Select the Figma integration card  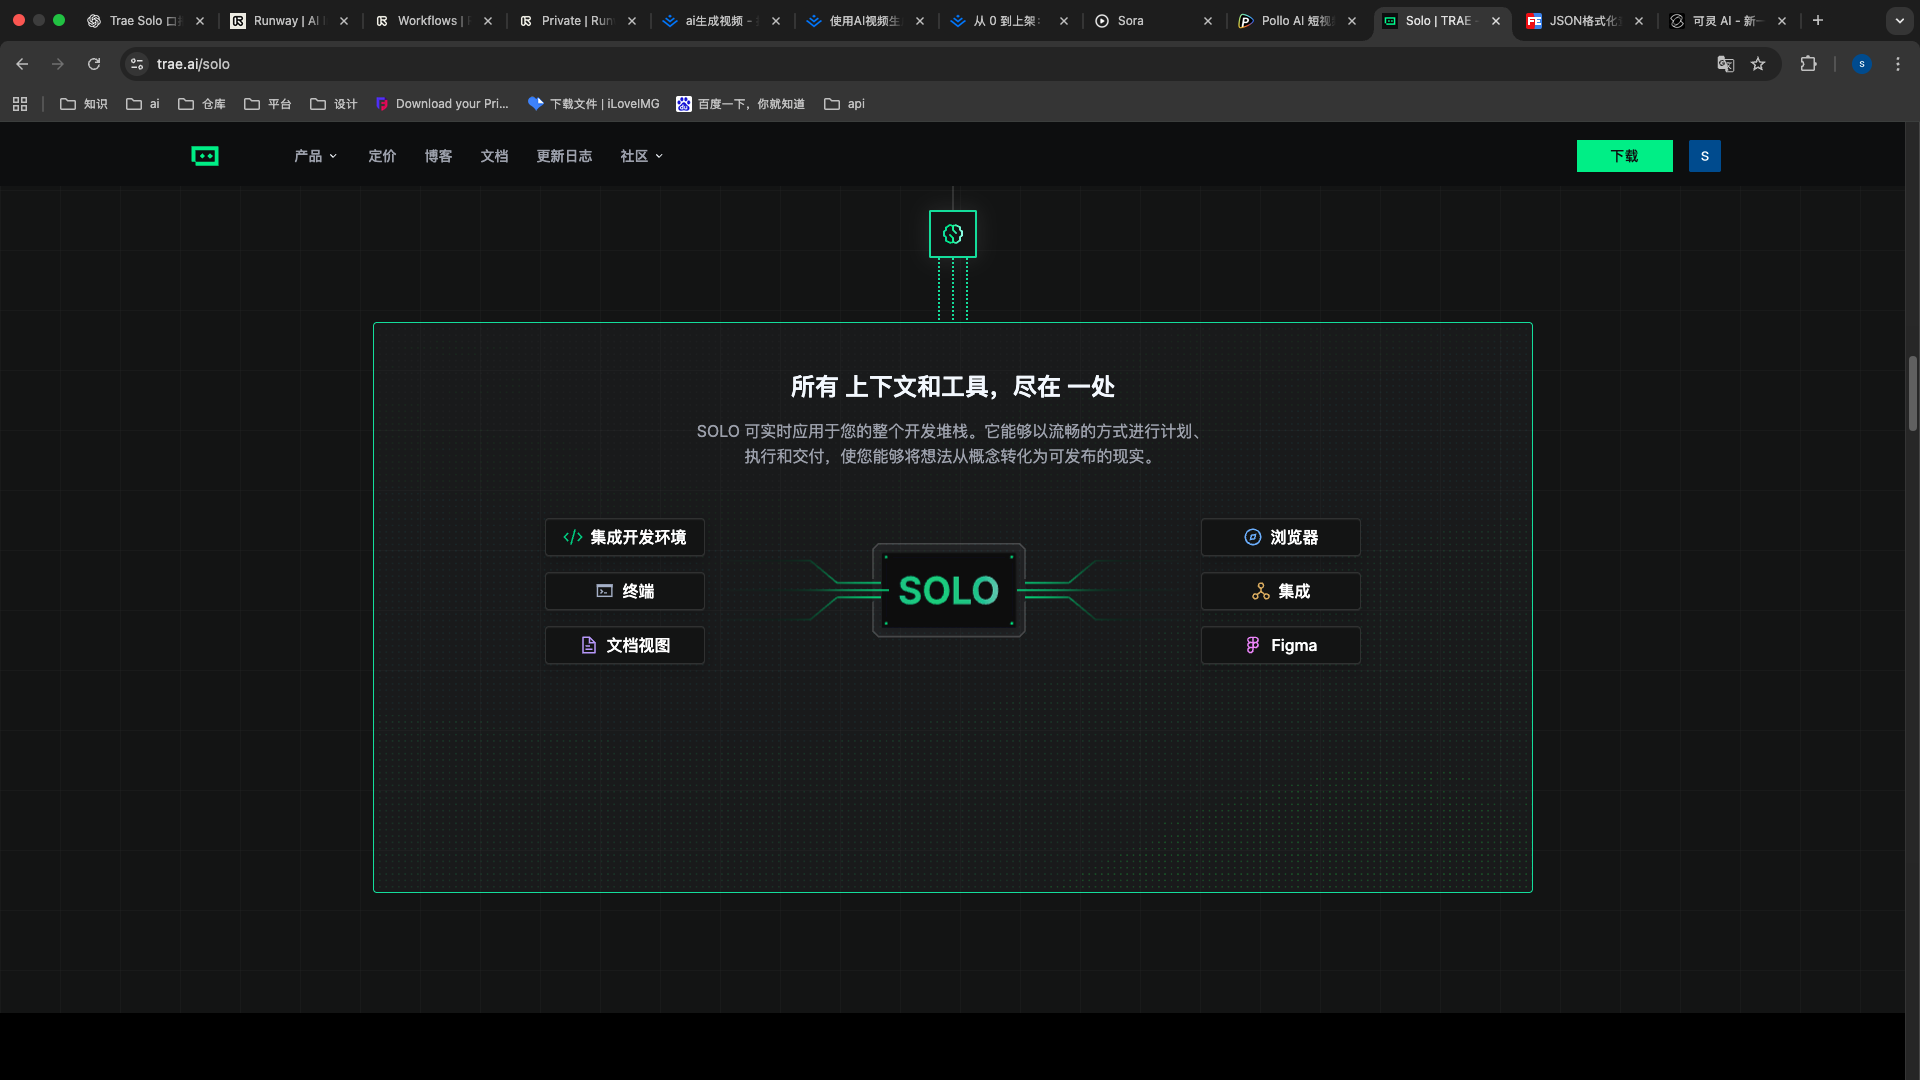[x=1280, y=645]
